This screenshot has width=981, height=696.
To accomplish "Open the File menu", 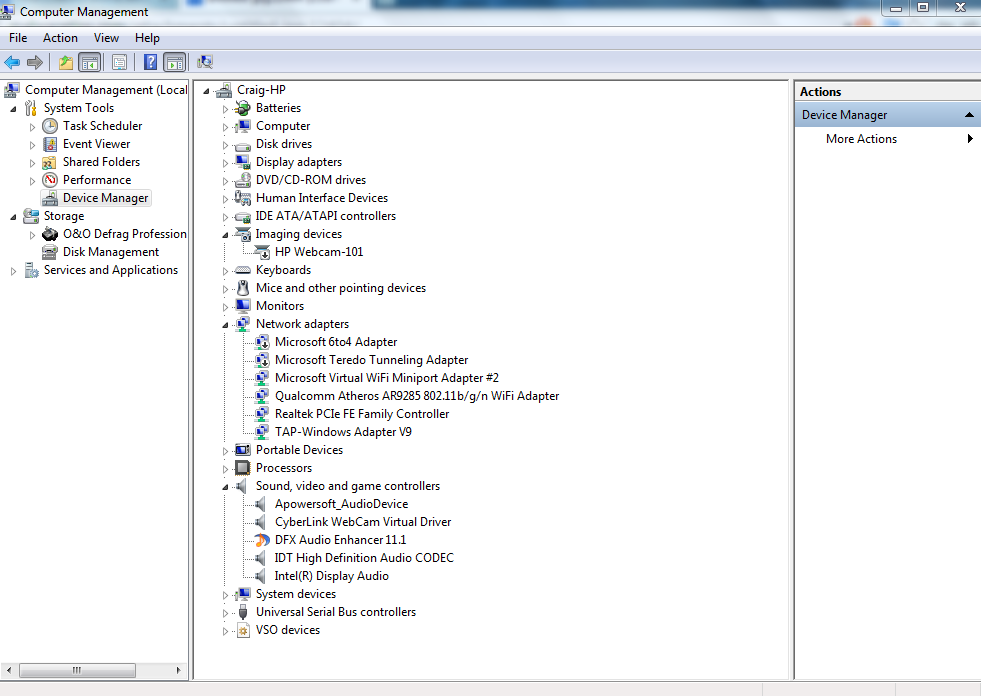I will point(18,38).
